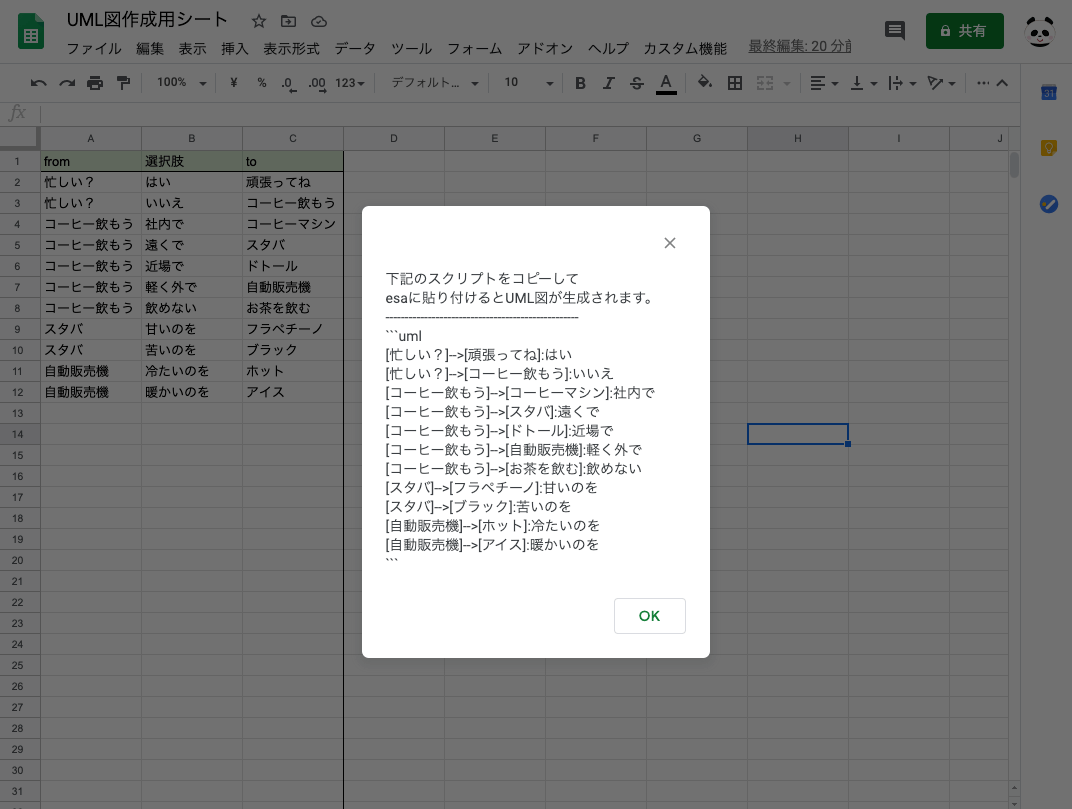This screenshot has height=809, width=1072.
Task: Open the 100% zoom dropdown
Action: pyautogui.click(x=181, y=83)
